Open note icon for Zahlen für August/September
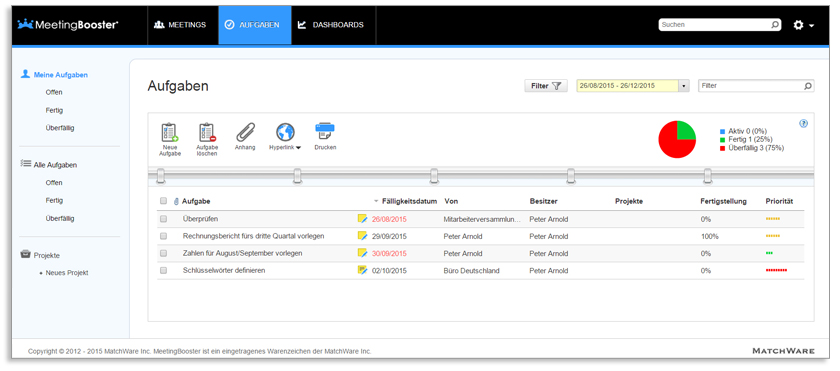840x371 pixels. coord(363,253)
